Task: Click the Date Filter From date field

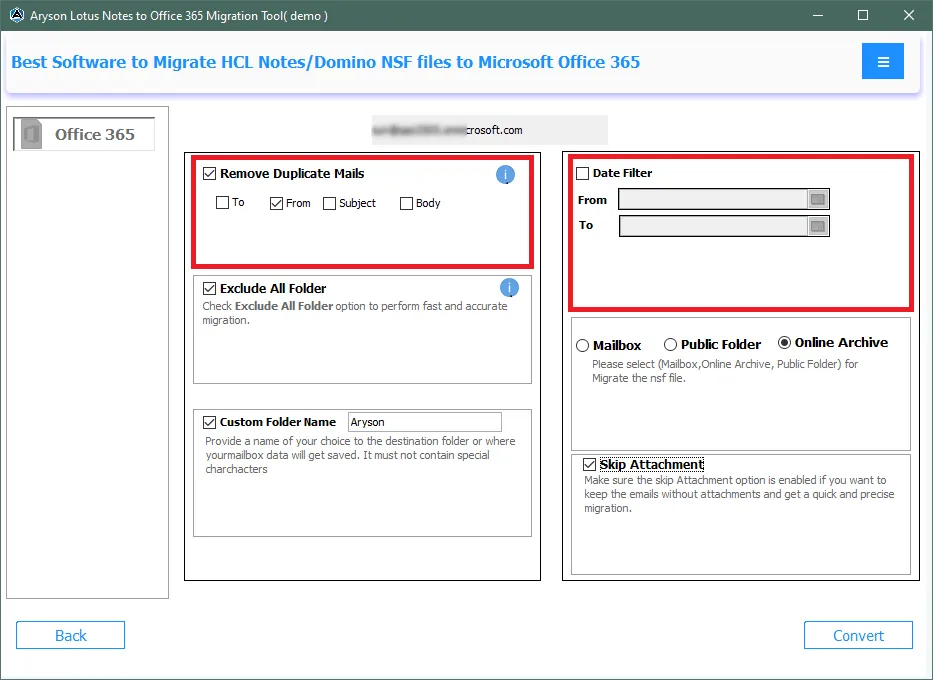Action: 713,199
